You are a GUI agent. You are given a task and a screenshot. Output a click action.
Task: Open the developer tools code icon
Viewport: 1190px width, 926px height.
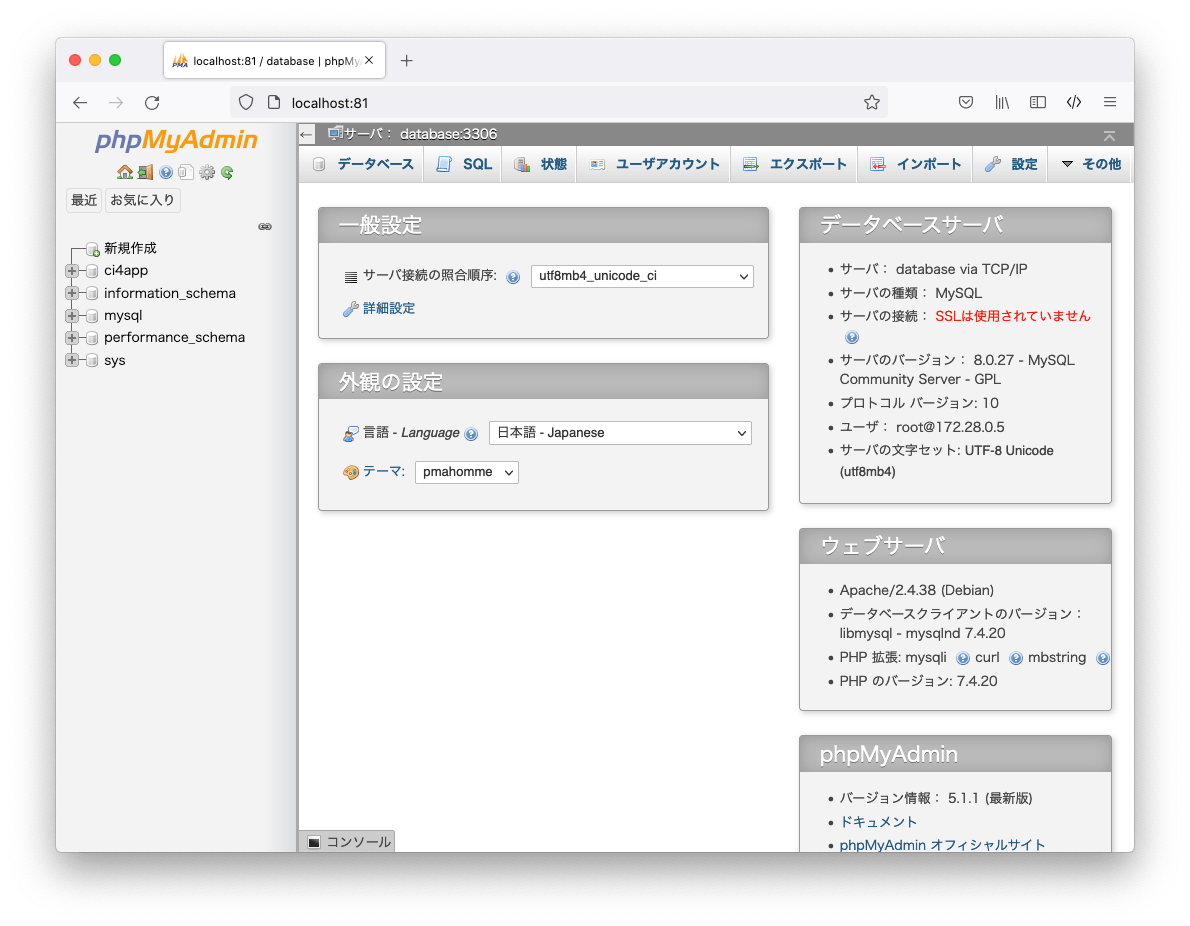(1074, 102)
